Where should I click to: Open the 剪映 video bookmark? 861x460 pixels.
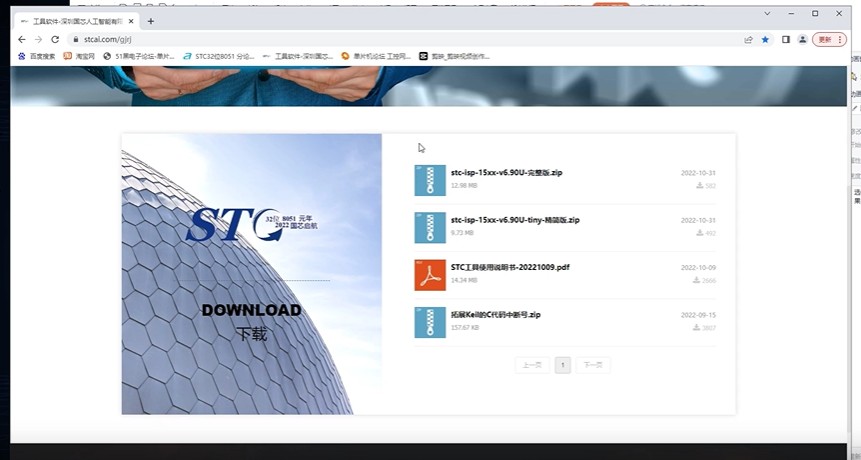[454, 56]
